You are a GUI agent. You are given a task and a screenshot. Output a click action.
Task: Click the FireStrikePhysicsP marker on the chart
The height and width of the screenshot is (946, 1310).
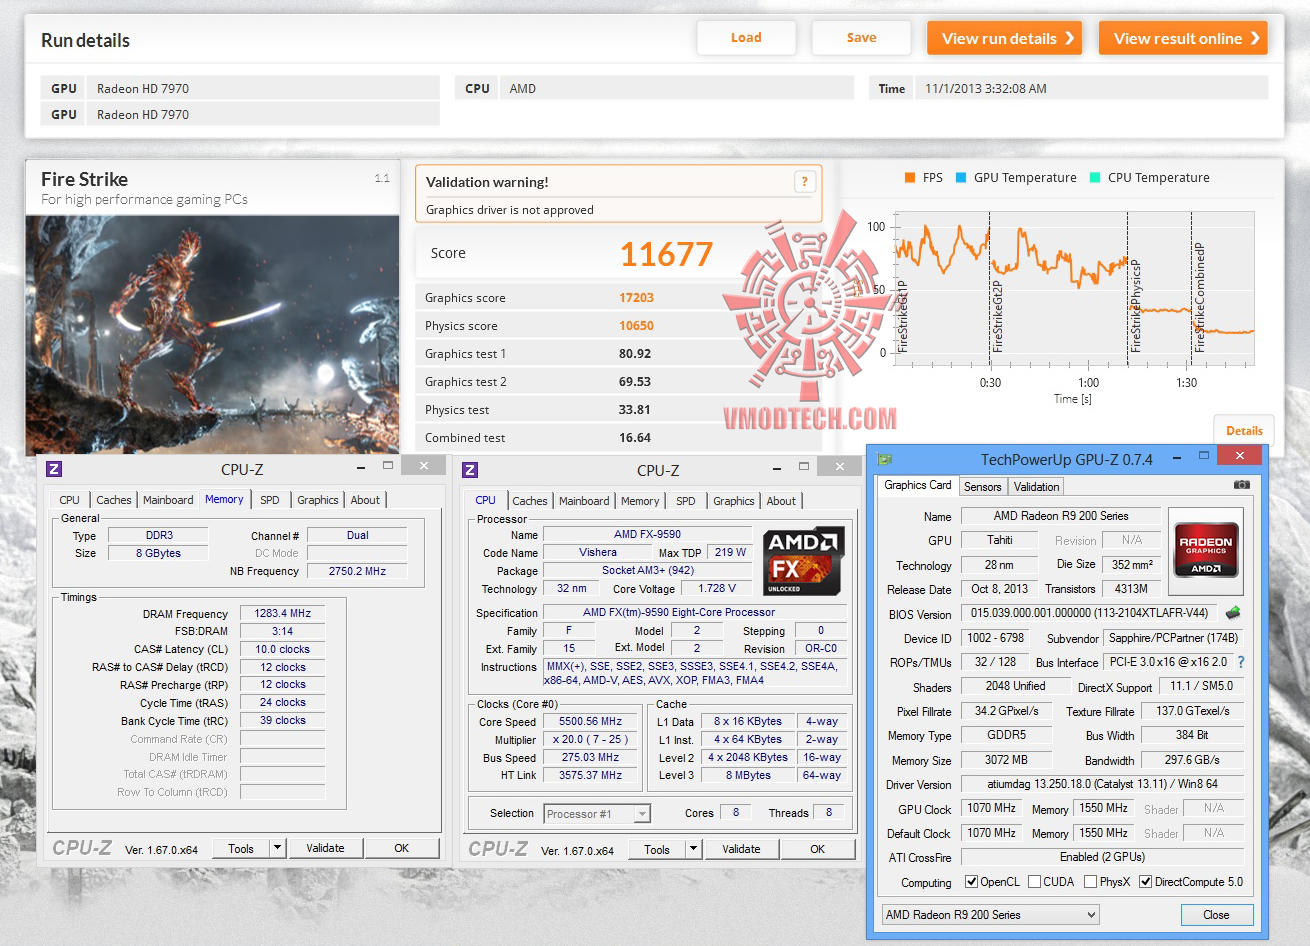tap(1134, 305)
